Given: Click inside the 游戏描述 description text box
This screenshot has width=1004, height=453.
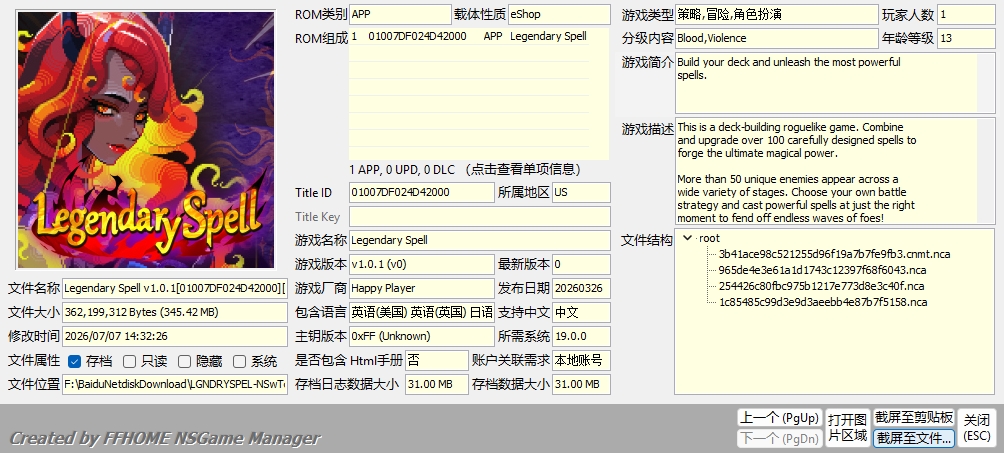Looking at the screenshot, I should pyautogui.click(x=826, y=171).
